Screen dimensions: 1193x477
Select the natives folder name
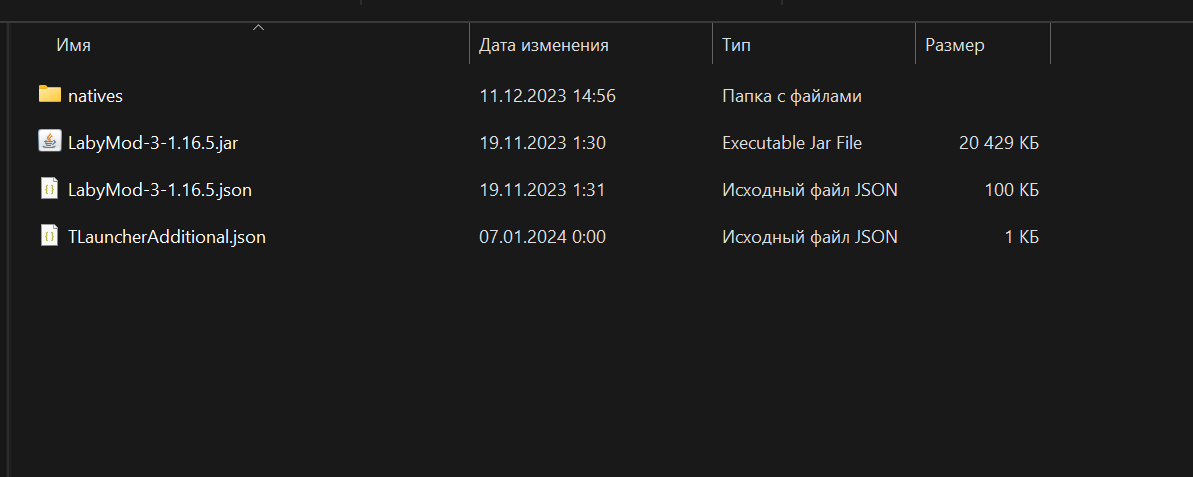click(x=95, y=96)
